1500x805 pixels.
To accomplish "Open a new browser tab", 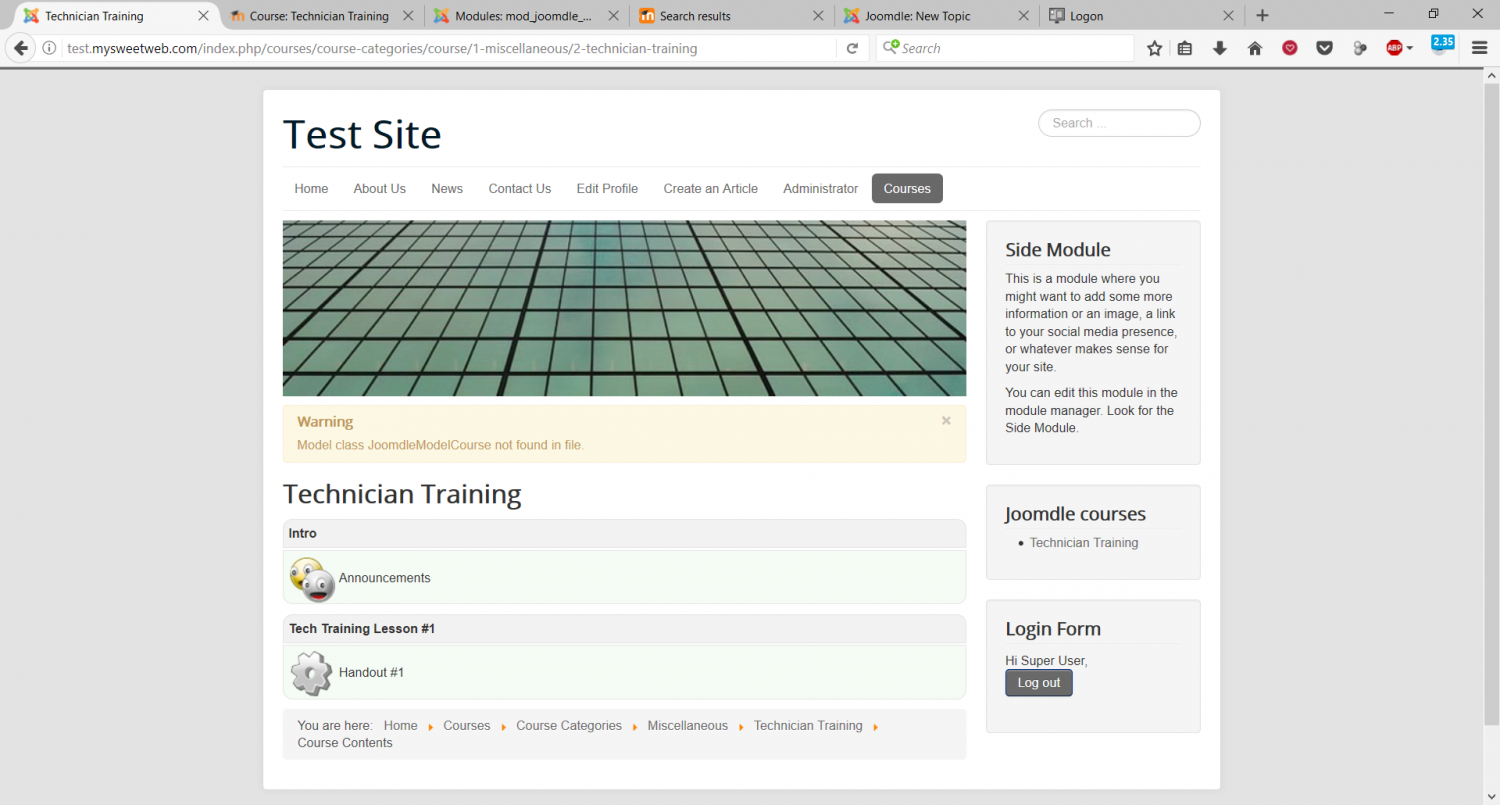I will coord(1262,16).
